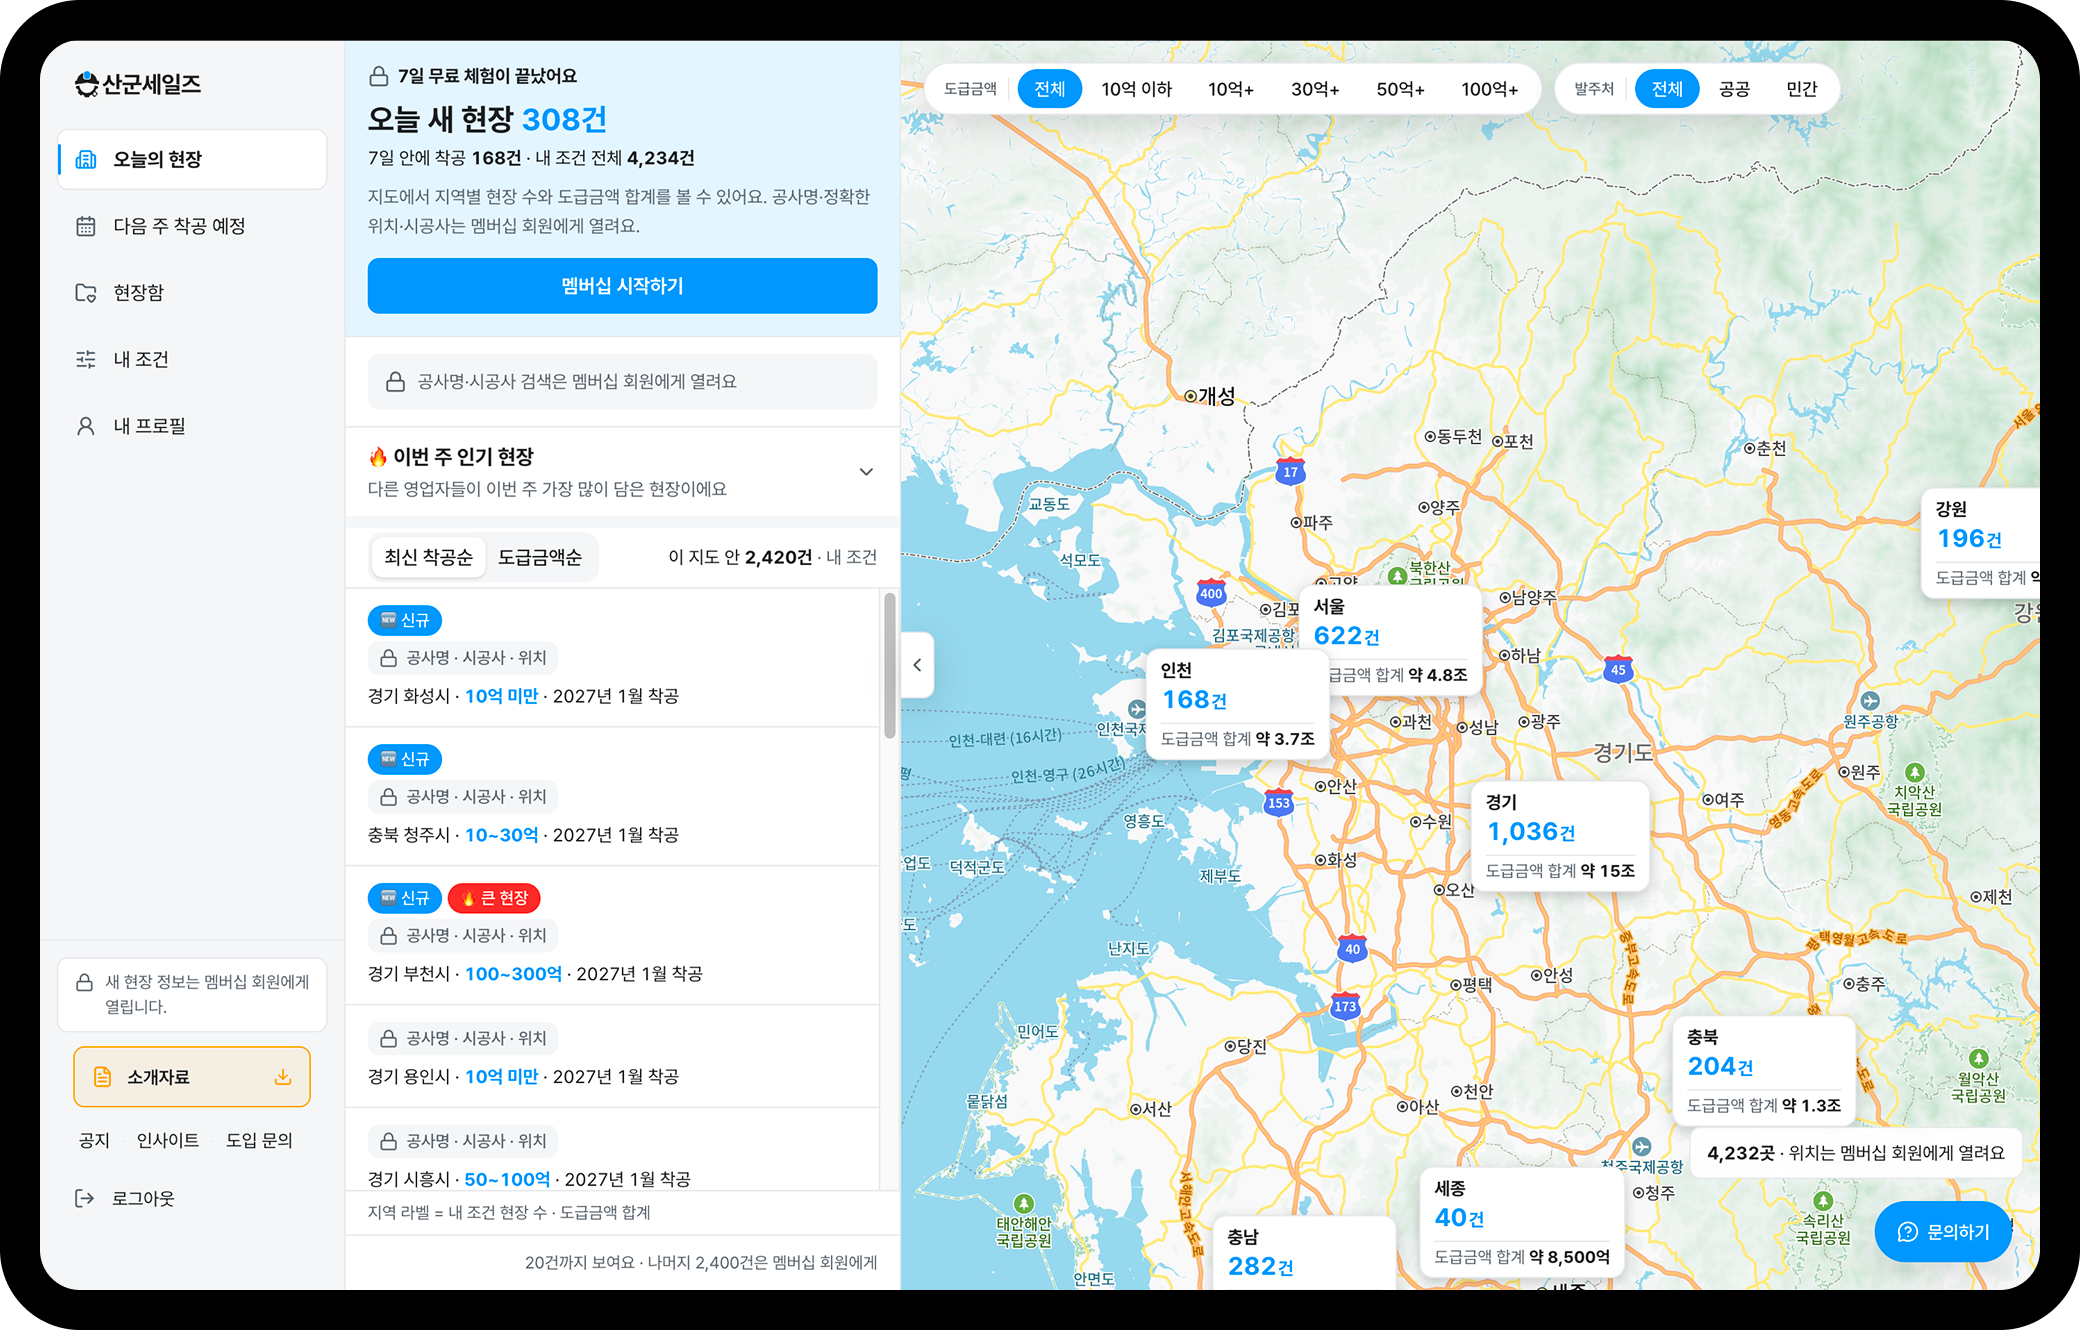
Task: Click lock icon on 충북 청주시 listing
Action: (389, 797)
